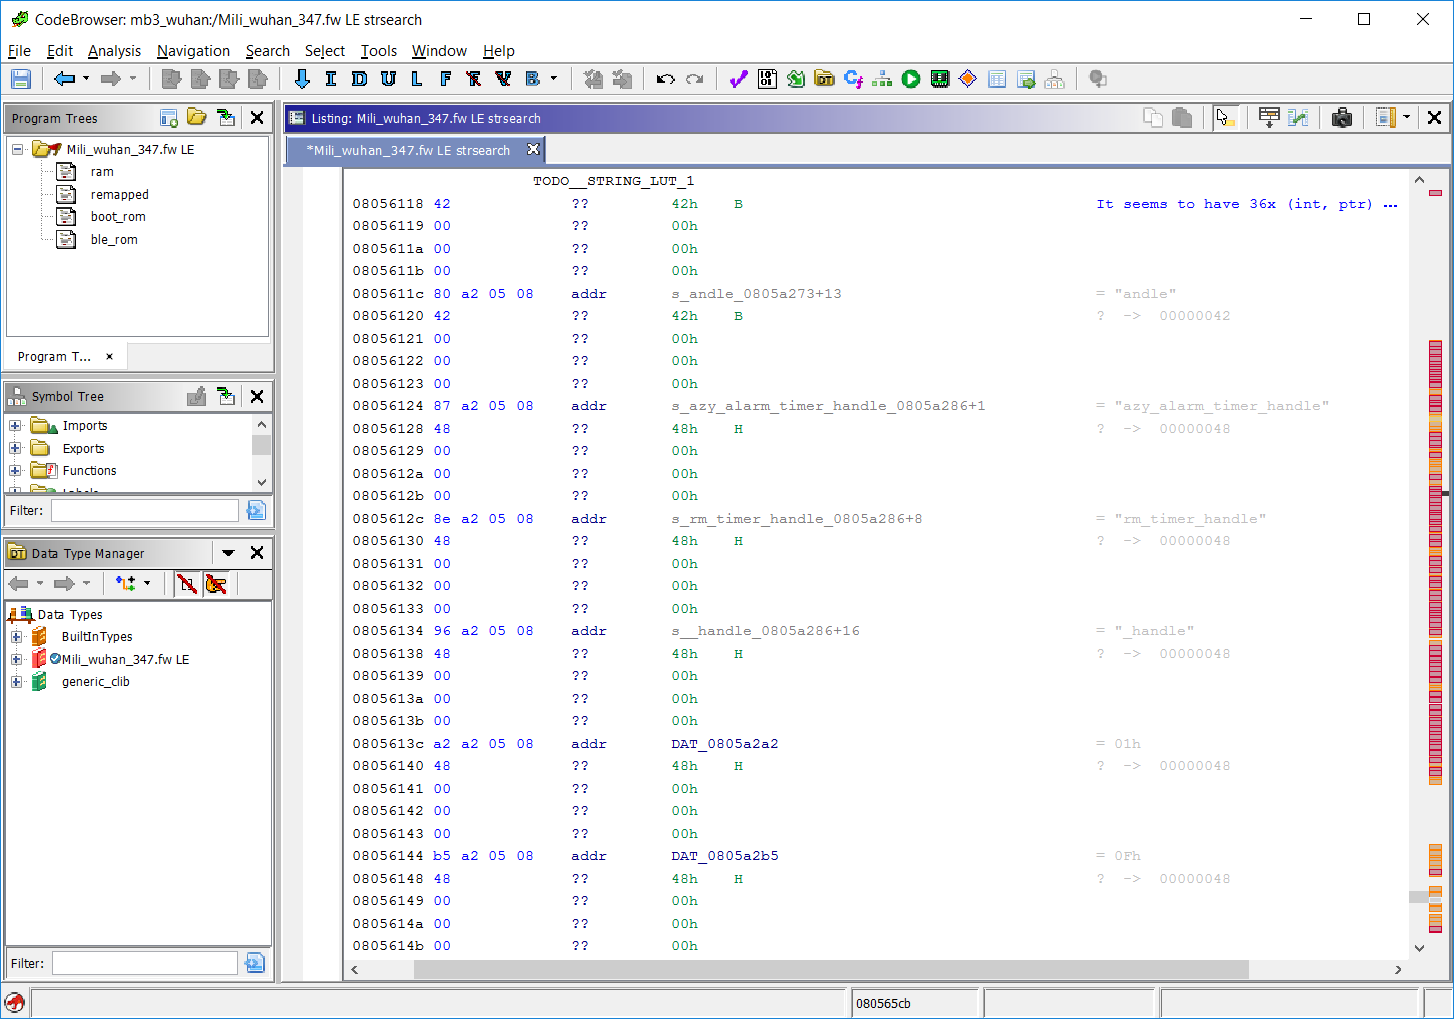Close the listing tab with its X
Screen dimensions: 1454x1019
point(533,150)
